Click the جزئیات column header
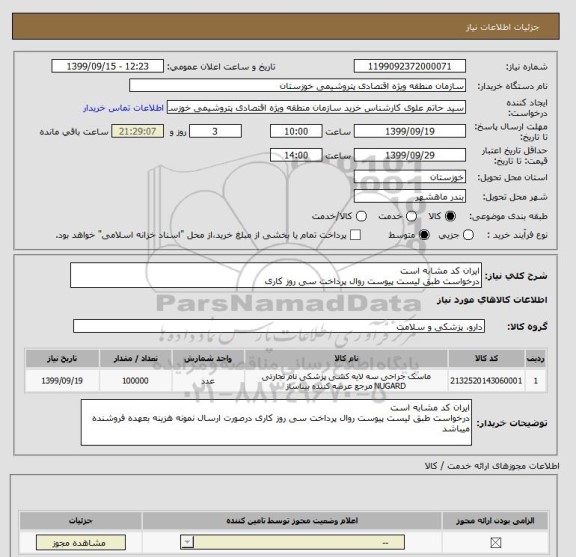The image size is (576, 557). point(80,521)
